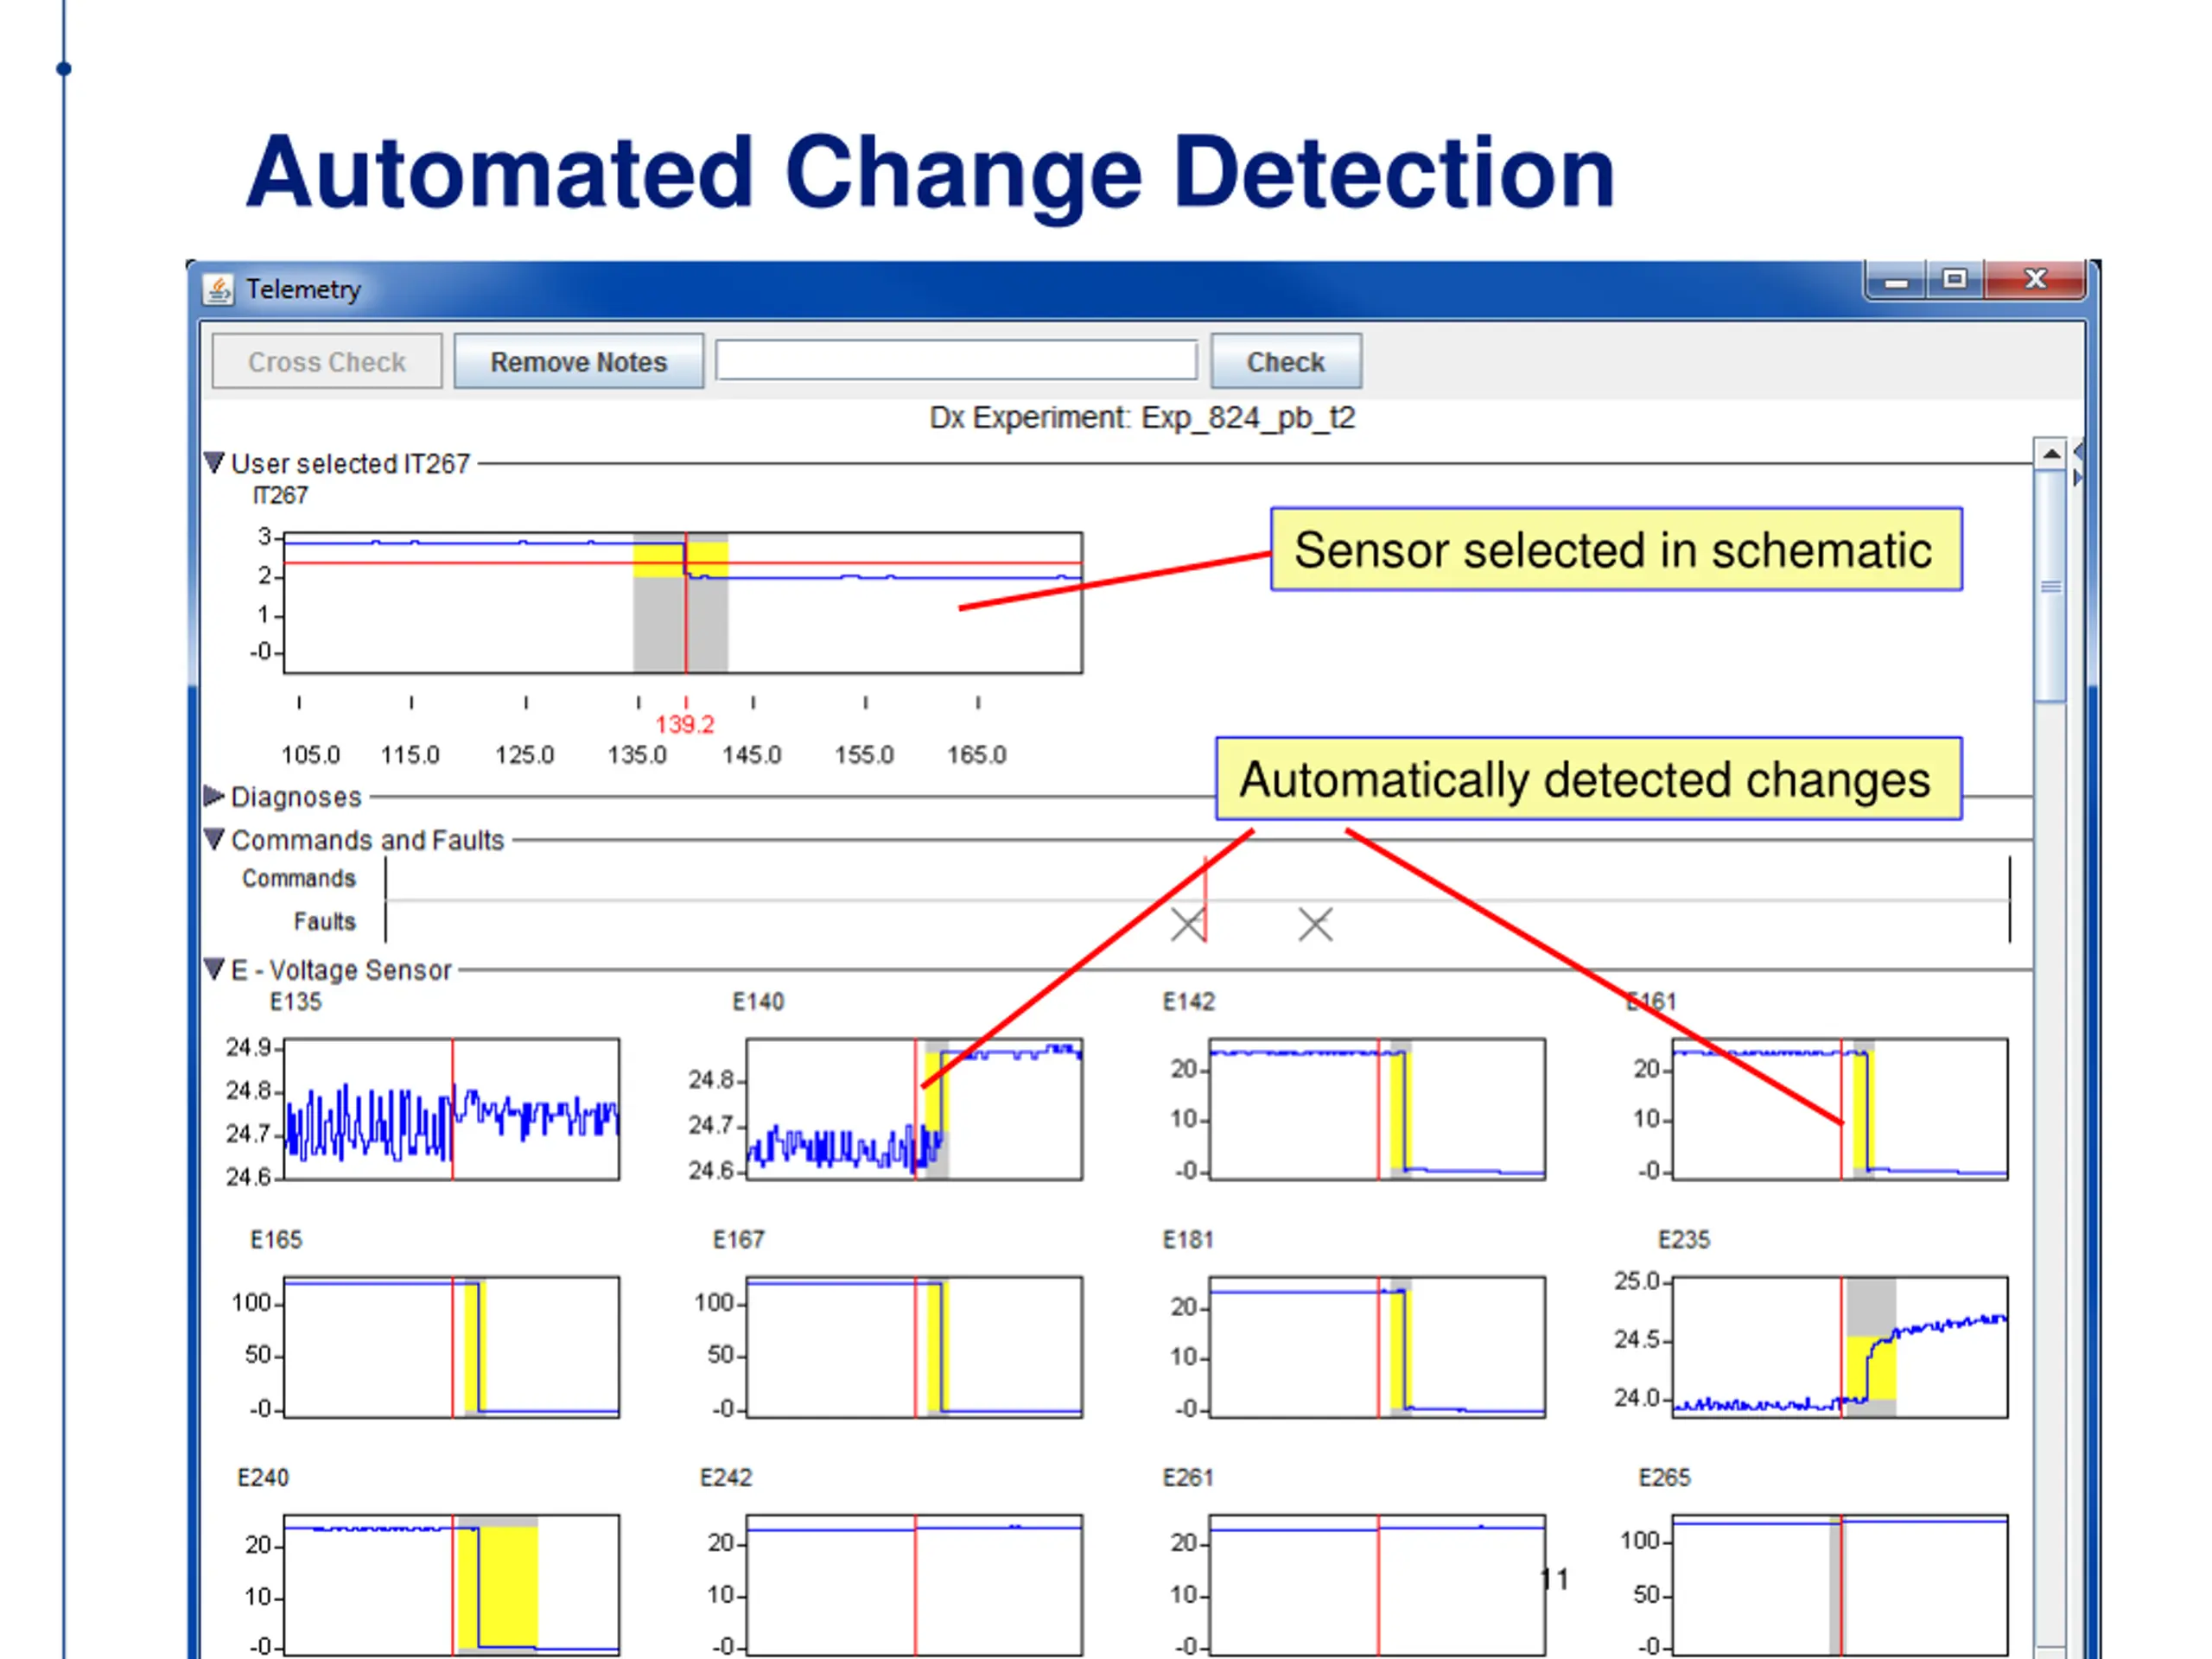
Task: Open the E142 voltage chart
Action: click(x=1377, y=1109)
